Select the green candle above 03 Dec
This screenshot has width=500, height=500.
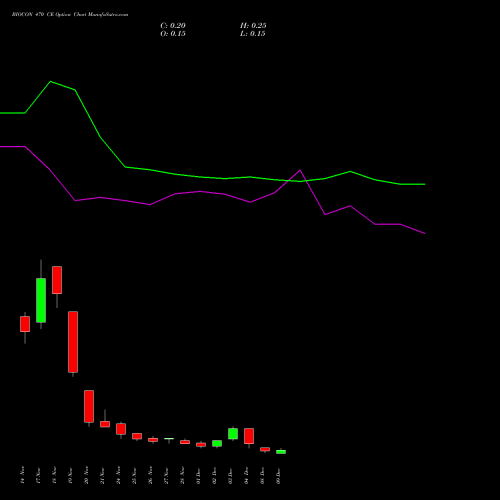(x=233, y=434)
